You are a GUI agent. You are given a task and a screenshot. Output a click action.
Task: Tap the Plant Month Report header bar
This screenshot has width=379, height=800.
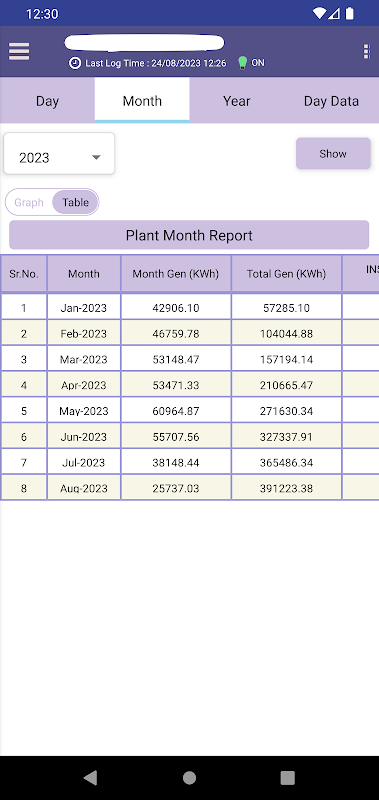point(189,235)
